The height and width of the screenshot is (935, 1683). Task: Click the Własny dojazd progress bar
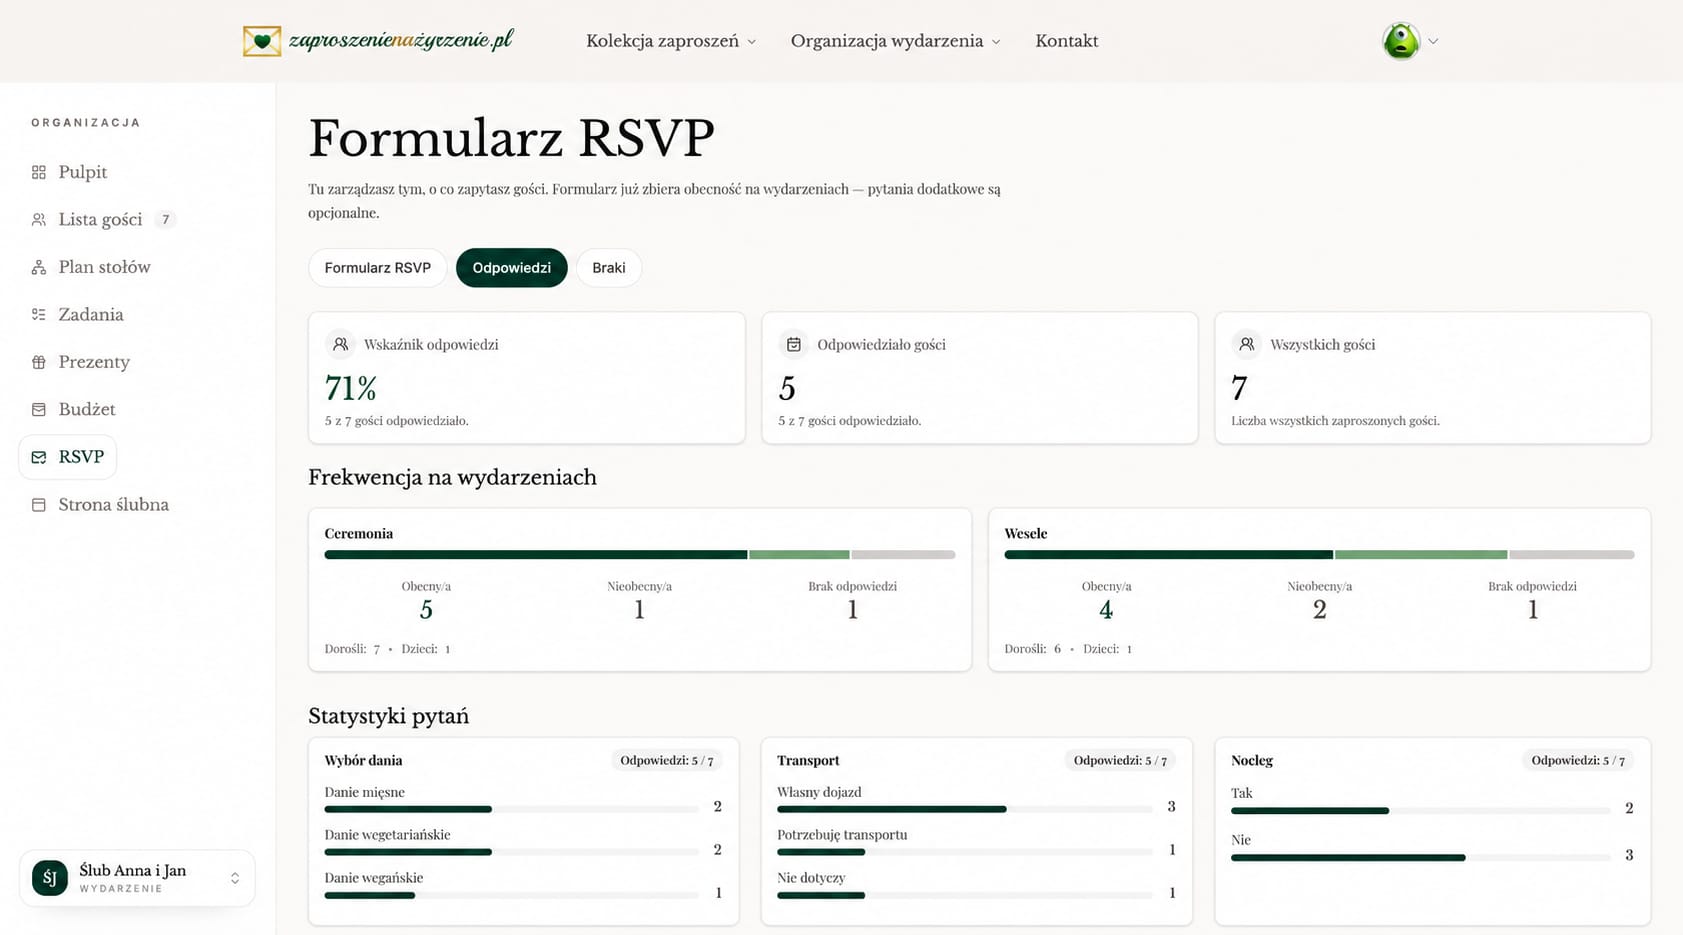(965, 809)
